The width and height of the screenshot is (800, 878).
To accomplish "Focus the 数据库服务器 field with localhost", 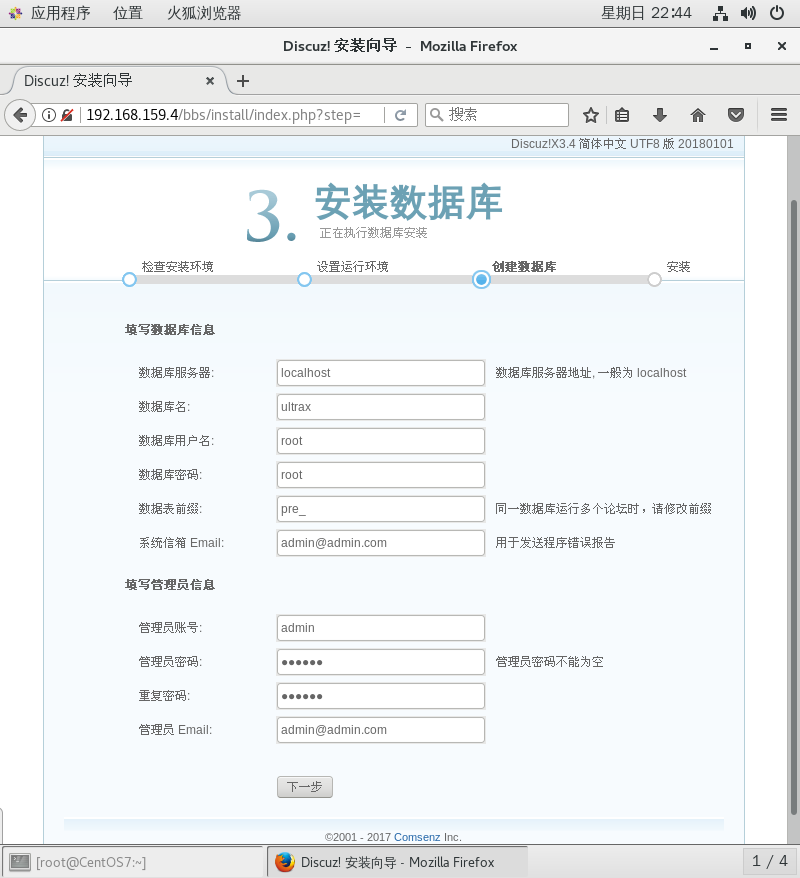I will (381, 373).
